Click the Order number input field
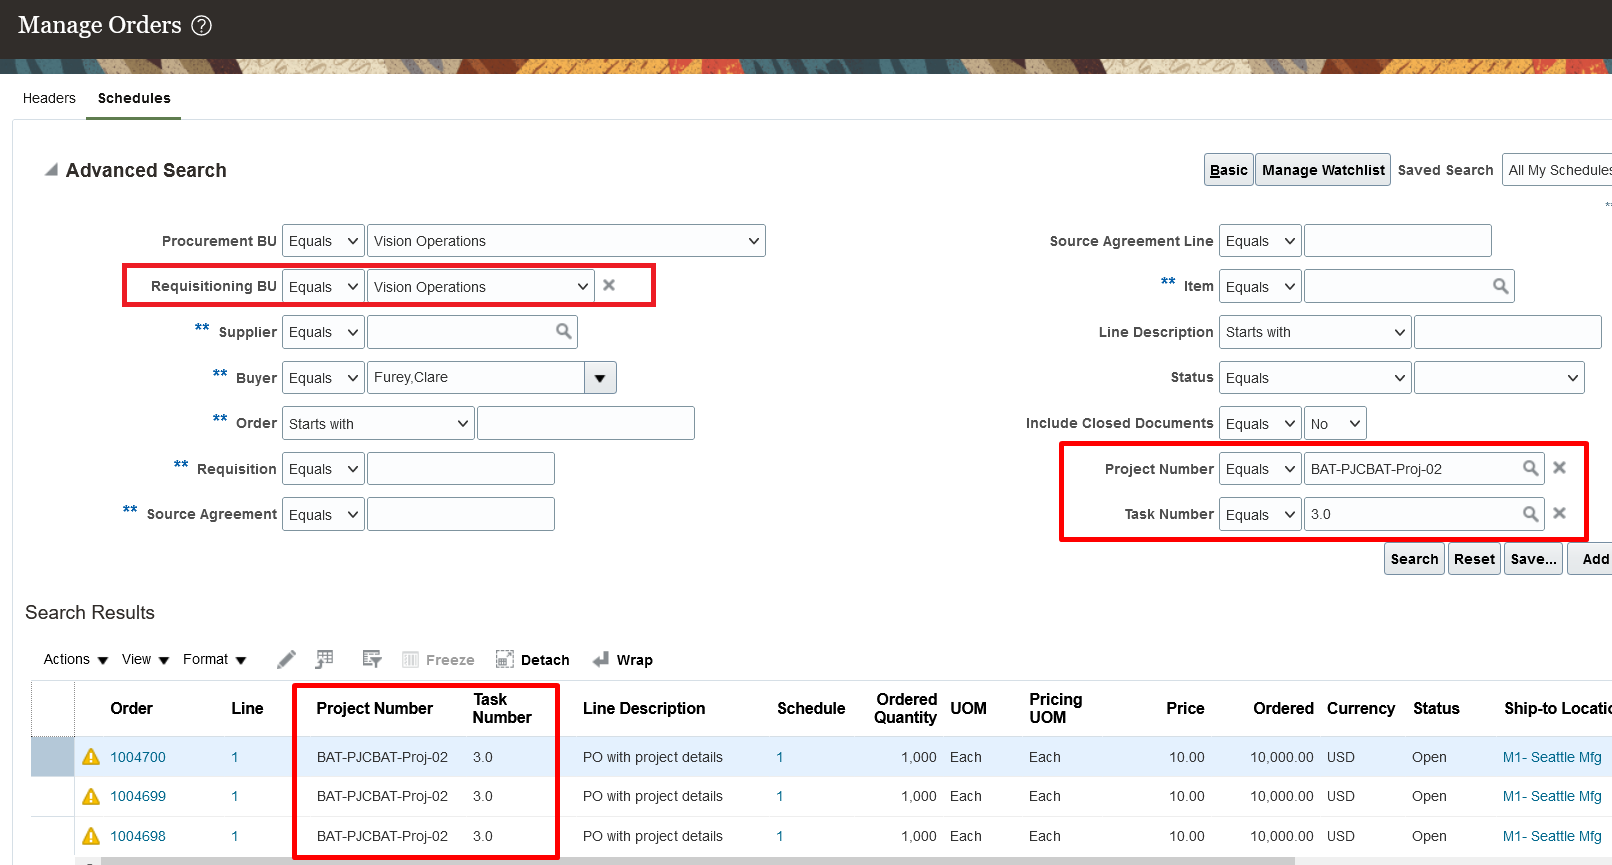 [x=586, y=423]
